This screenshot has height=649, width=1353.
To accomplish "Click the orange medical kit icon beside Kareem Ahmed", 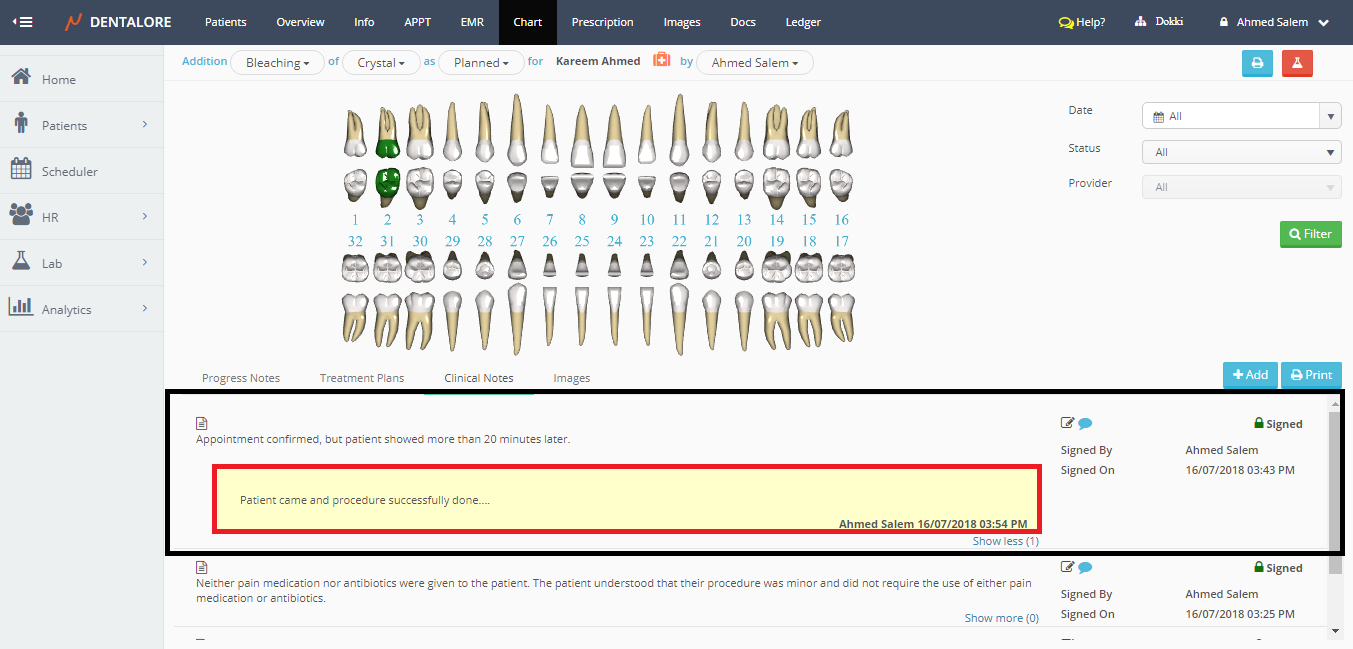I will (661, 61).
